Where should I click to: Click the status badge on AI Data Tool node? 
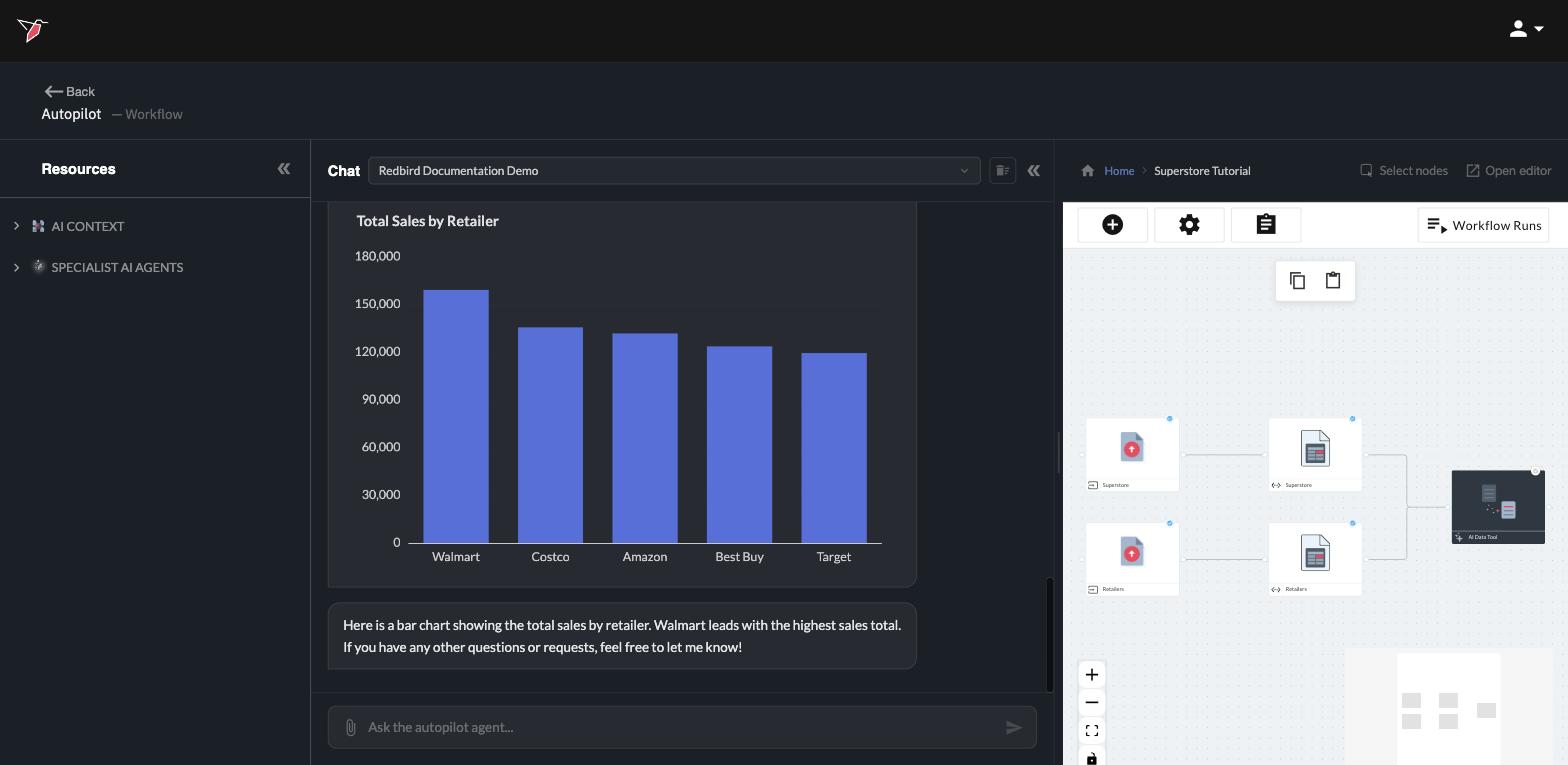pos(1536,471)
